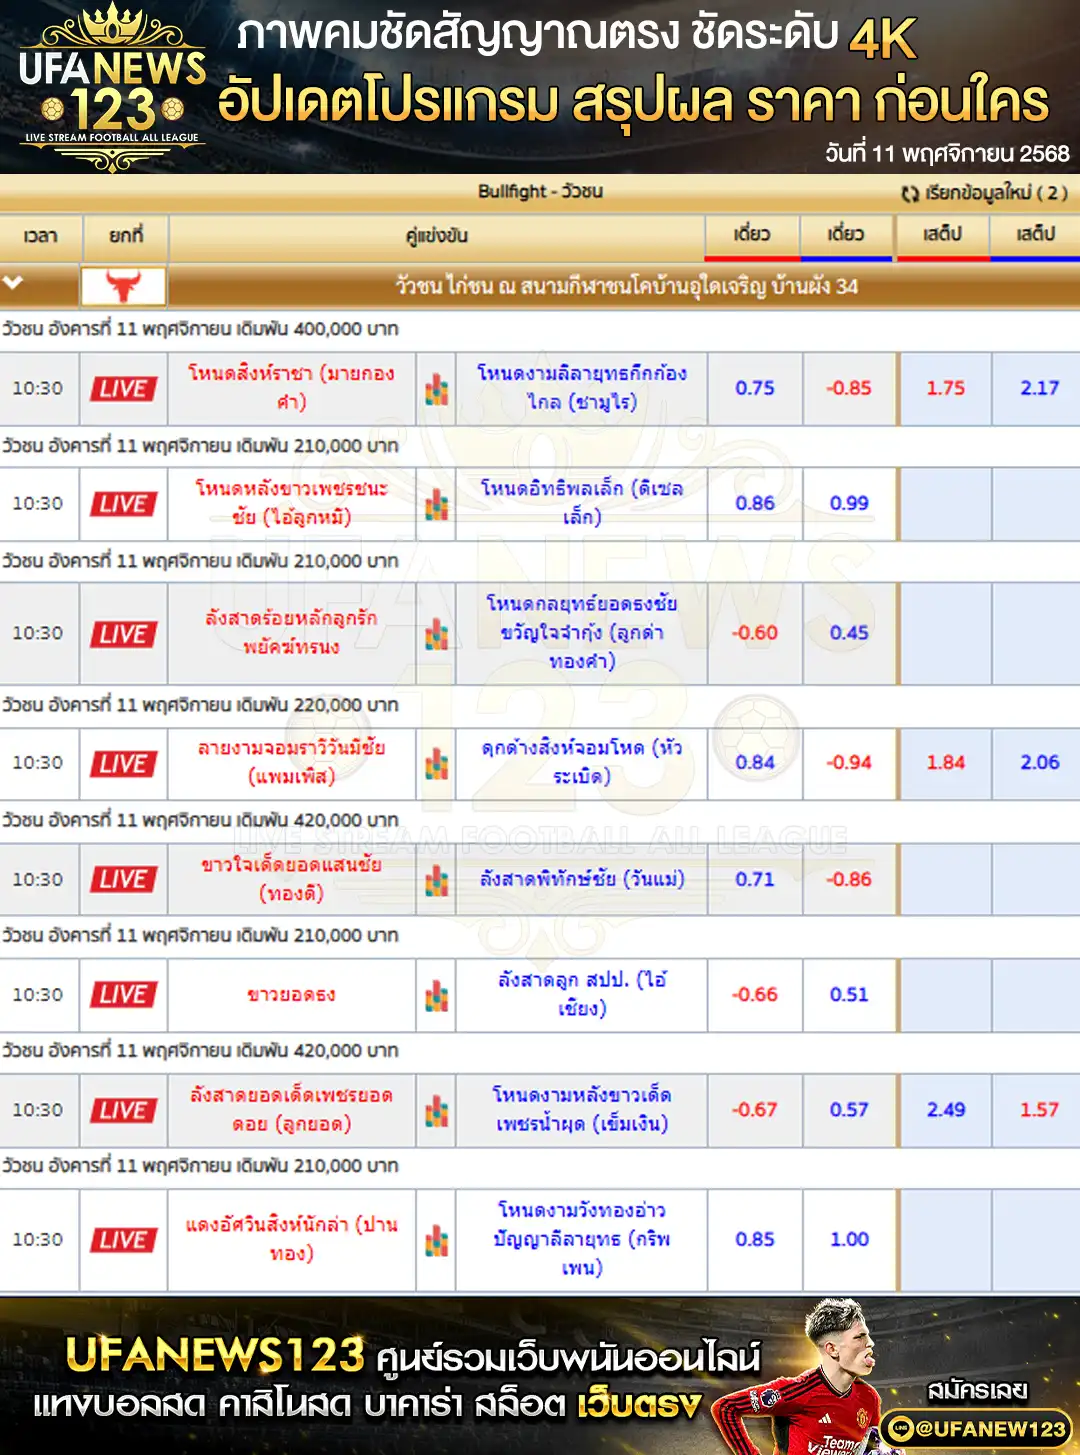Click the refresh data icon
This screenshot has height=1455, width=1080.
910,193
